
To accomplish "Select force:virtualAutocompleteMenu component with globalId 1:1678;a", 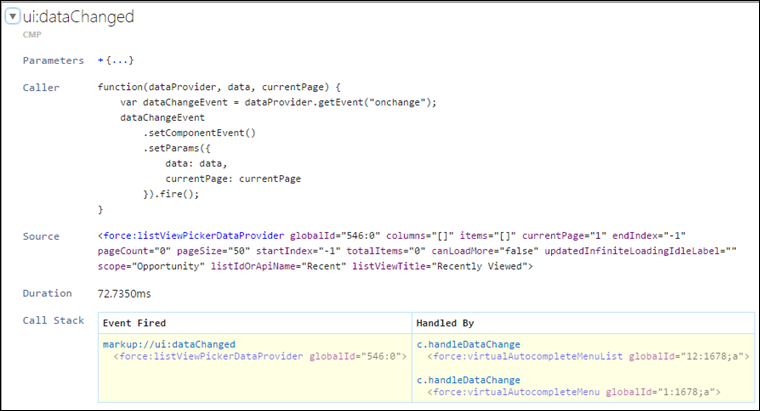I will coord(574,392).
